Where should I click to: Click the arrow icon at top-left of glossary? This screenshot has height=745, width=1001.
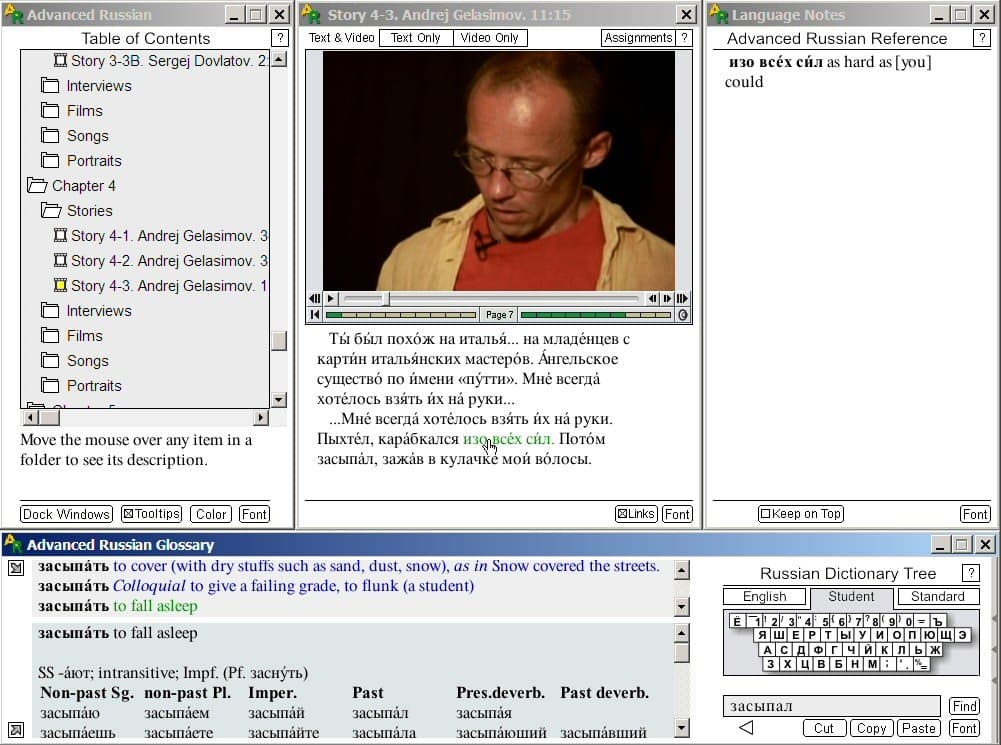[16, 569]
